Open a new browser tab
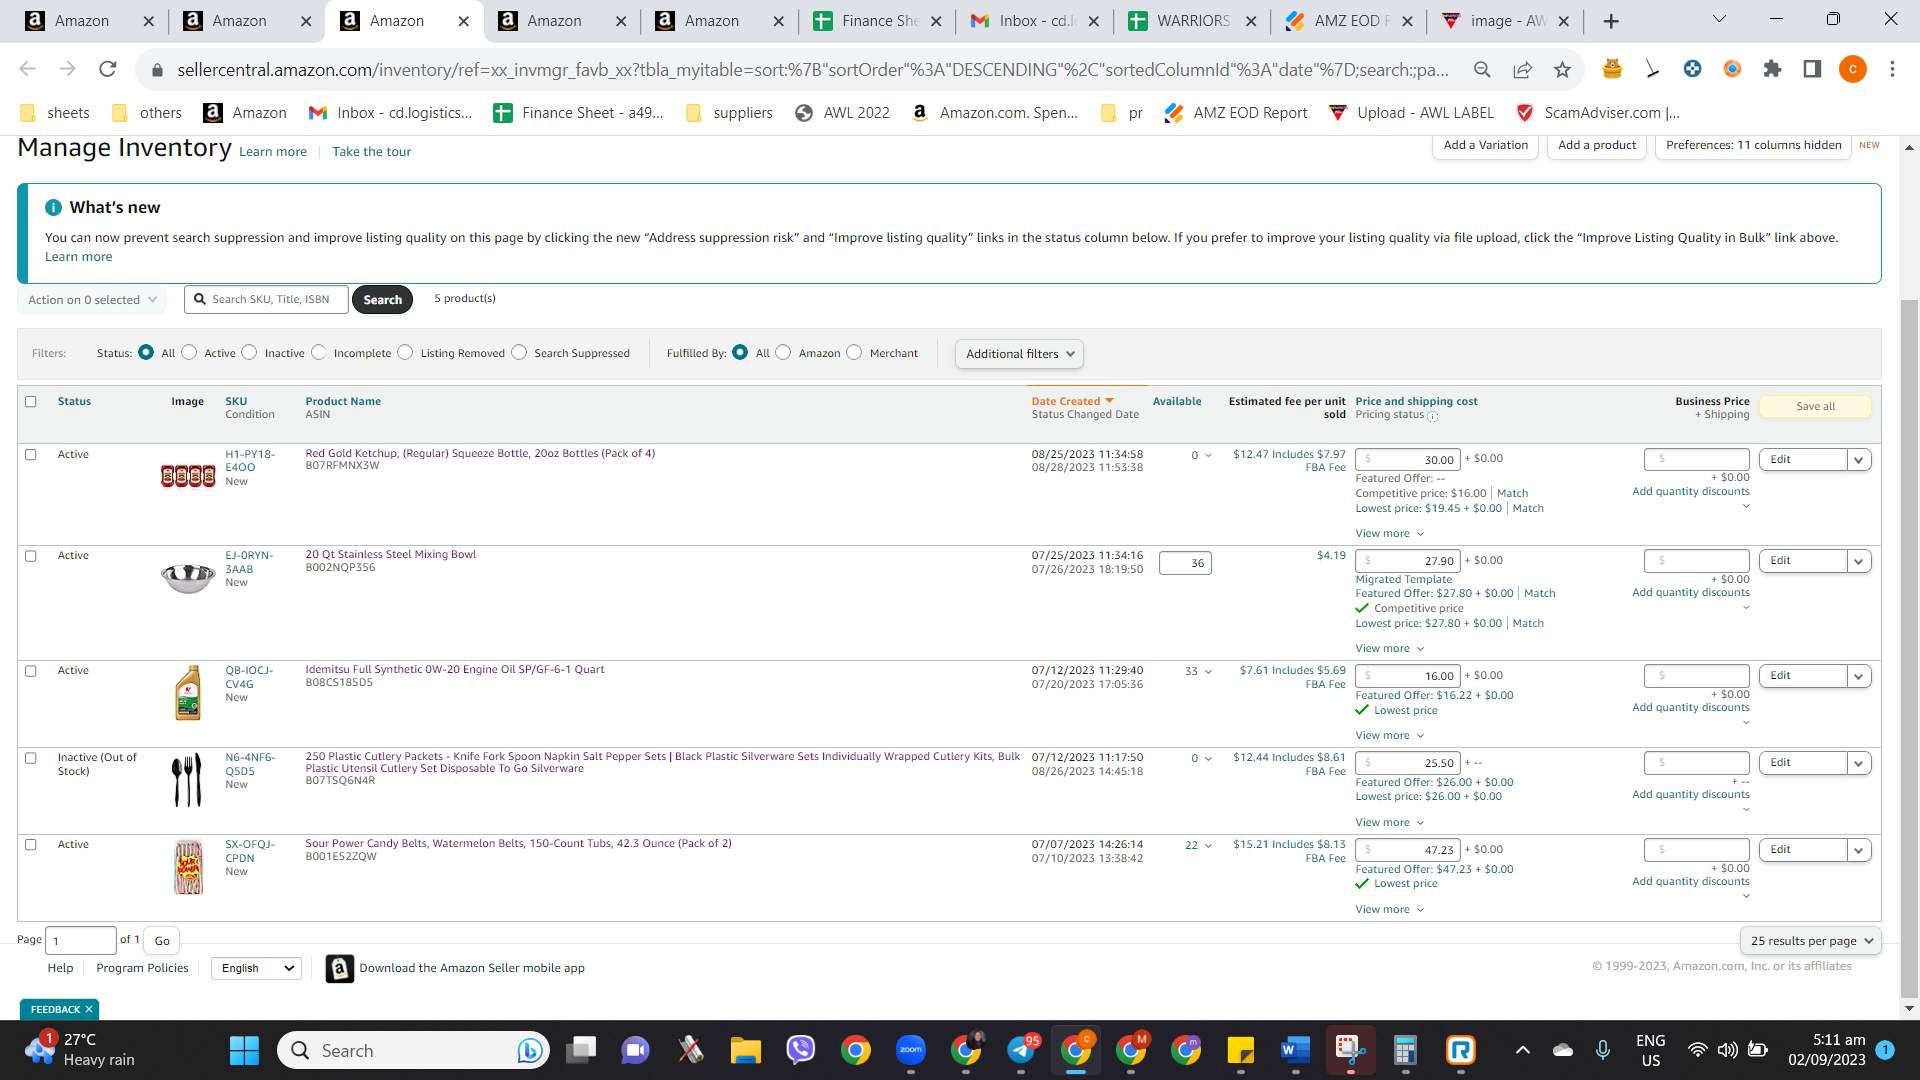Viewport: 1920px width, 1080px height. point(1610,21)
